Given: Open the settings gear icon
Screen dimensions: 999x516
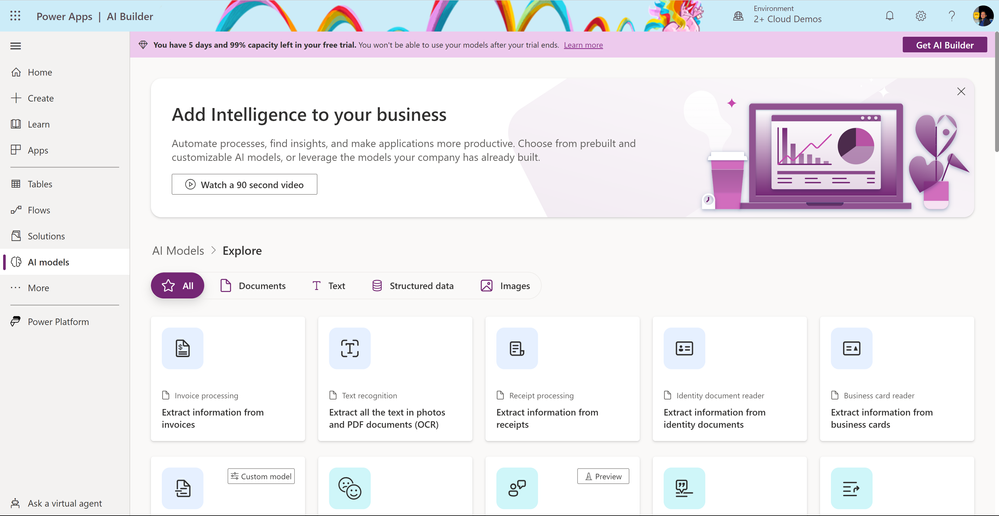Looking at the screenshot, I should coord(921,16).
